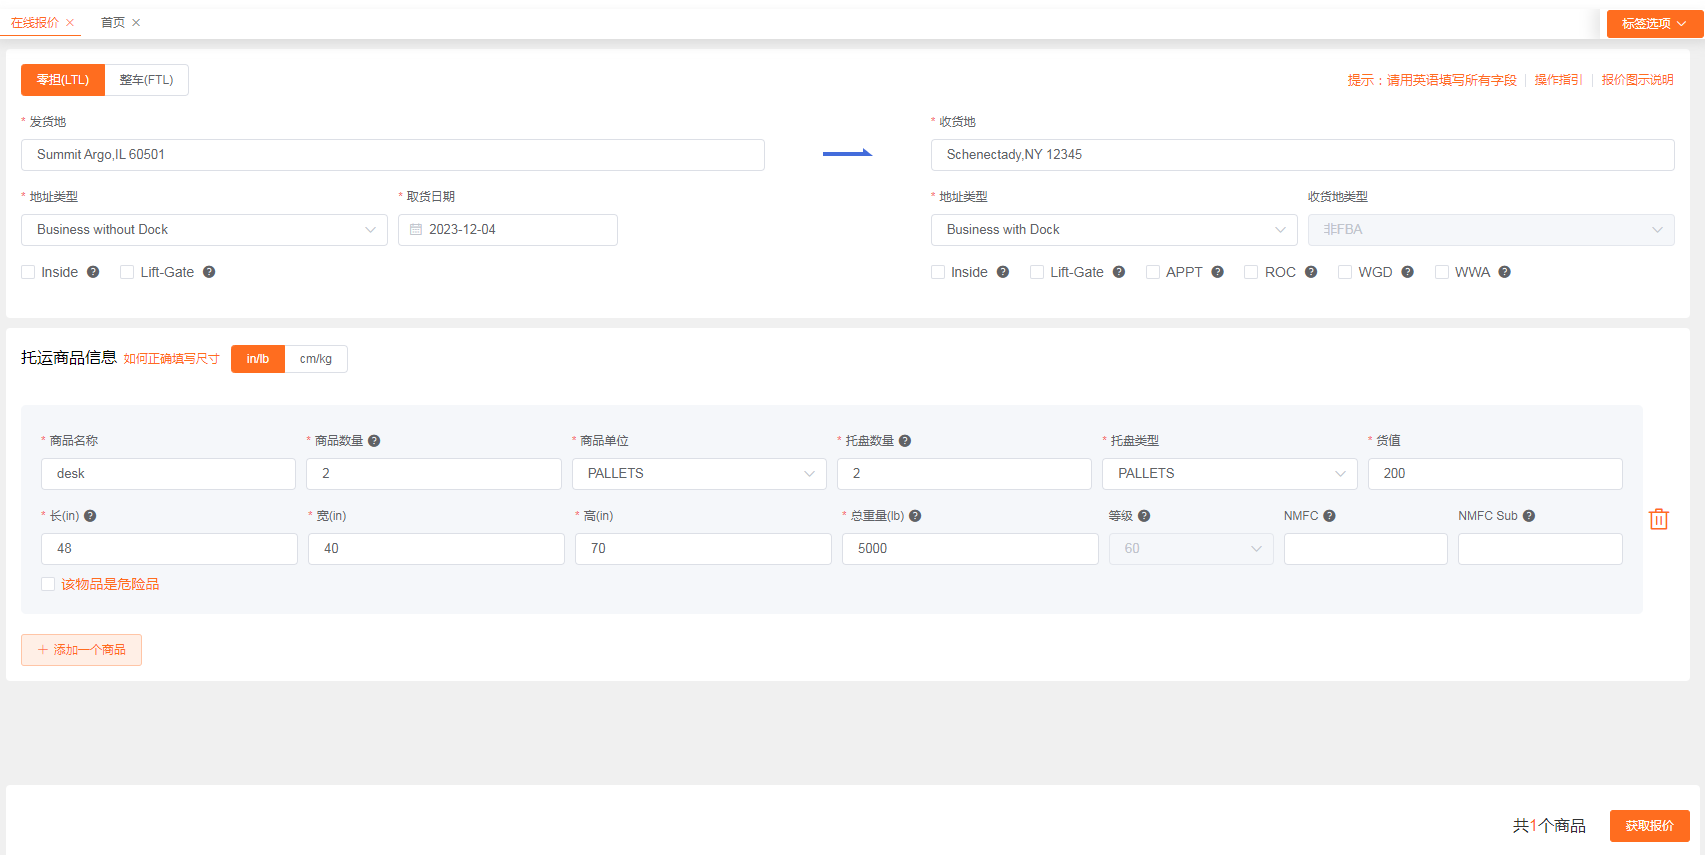The width and height of the screenshot is (1705, 855).
Task: Click the 获取报价 button
Action: 1649,826
